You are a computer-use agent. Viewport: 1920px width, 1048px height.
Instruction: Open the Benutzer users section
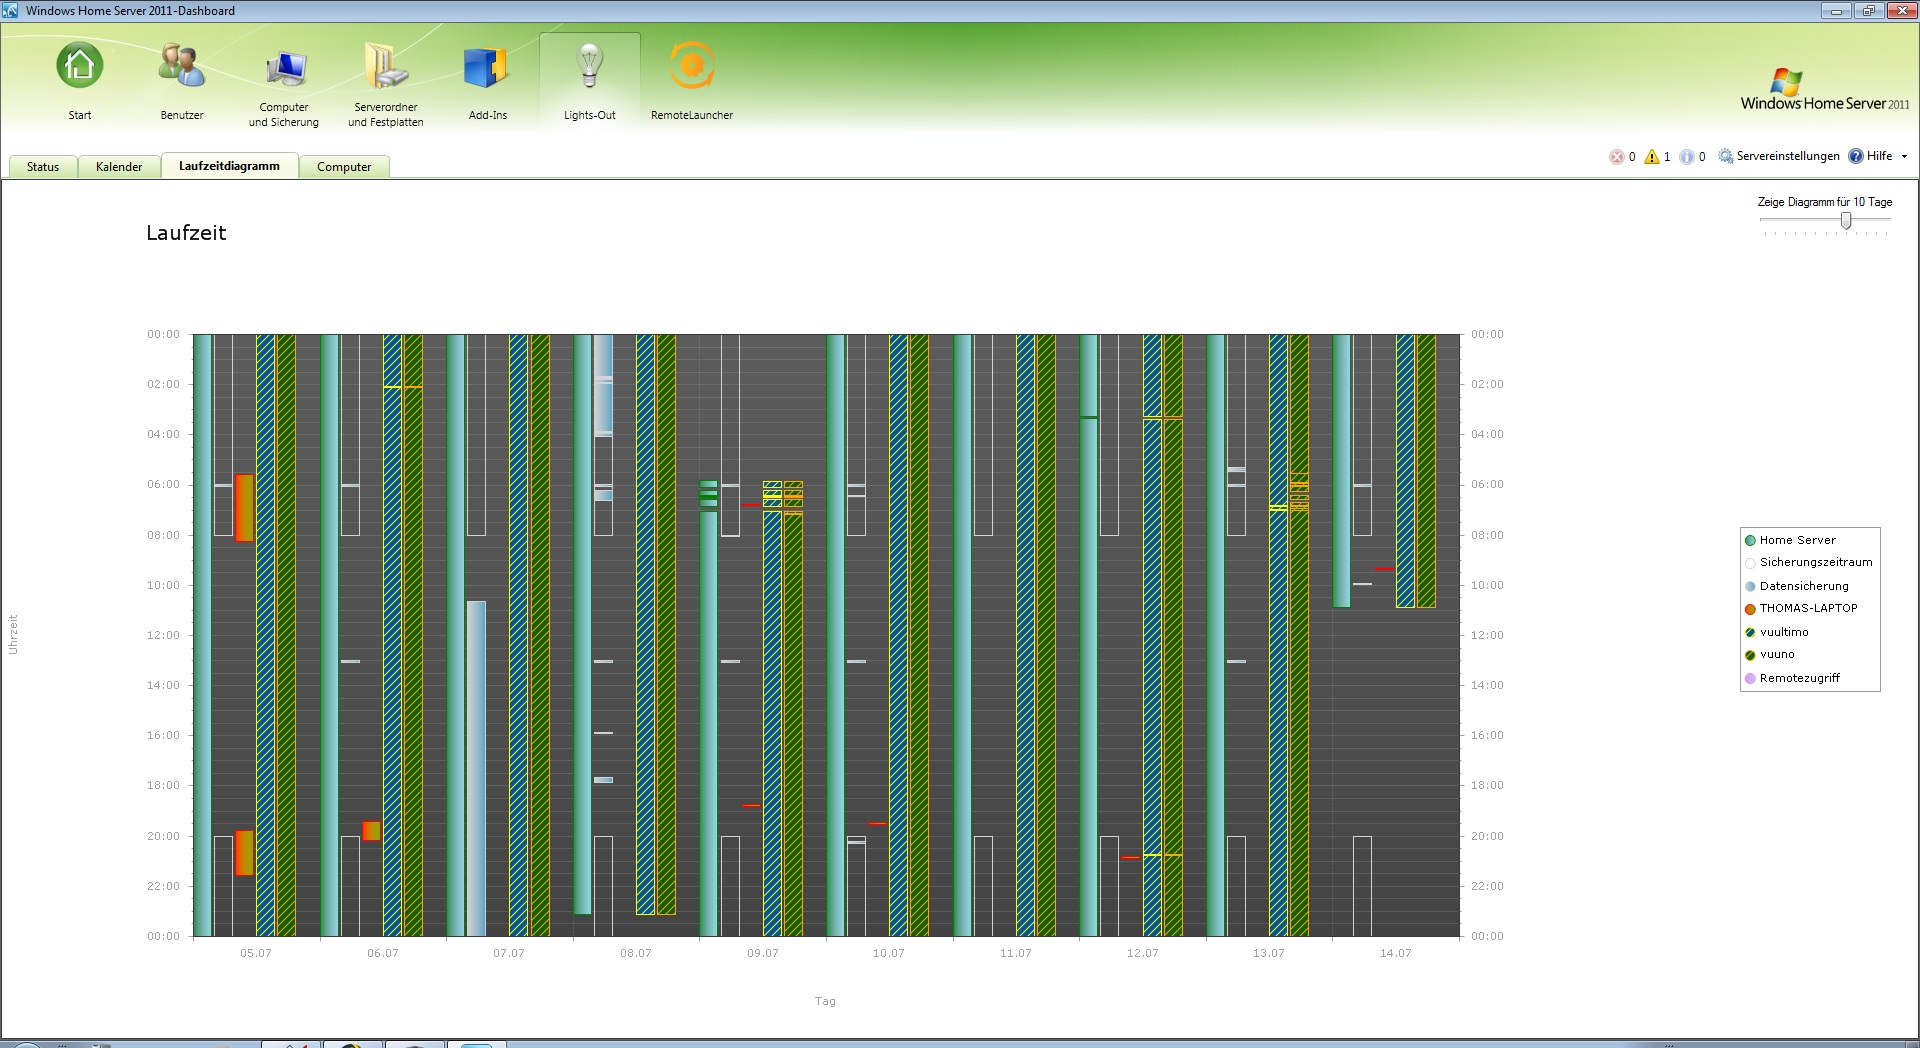[182, 67]
